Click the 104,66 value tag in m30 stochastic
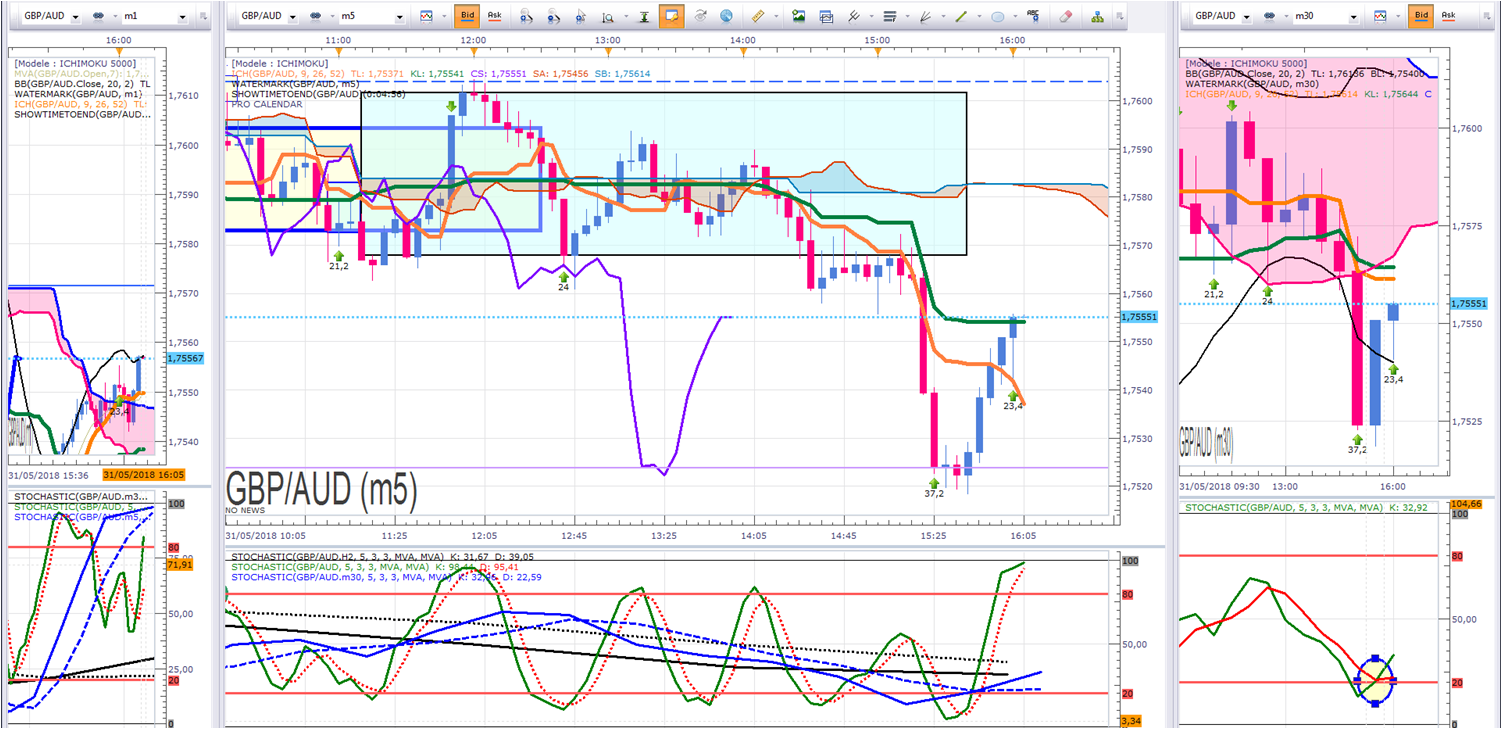This screenshot has width=1502, height=729. pyautogui.click(x=1464, y=504)
